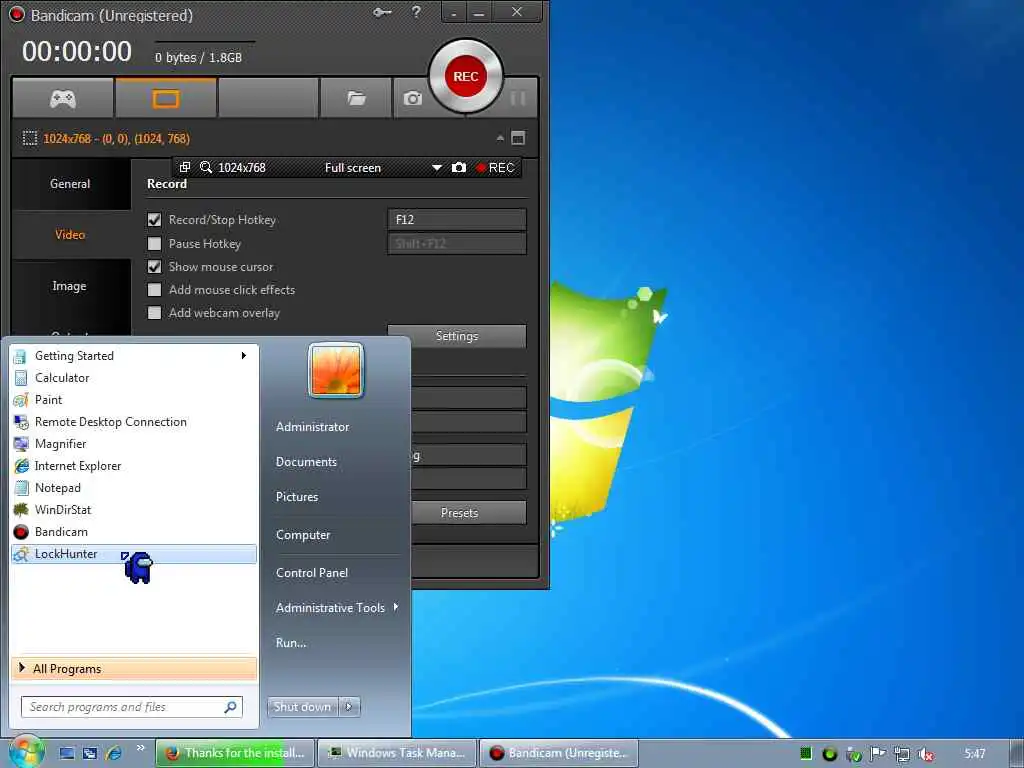Viewport: 1024px width, 768px height.
Task: Open Remote Desktop Connection
Action: pos(134,422)
